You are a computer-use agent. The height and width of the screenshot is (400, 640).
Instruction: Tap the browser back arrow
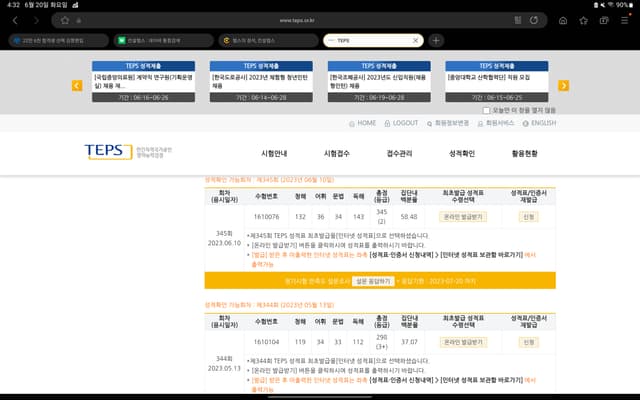[15, 20]
